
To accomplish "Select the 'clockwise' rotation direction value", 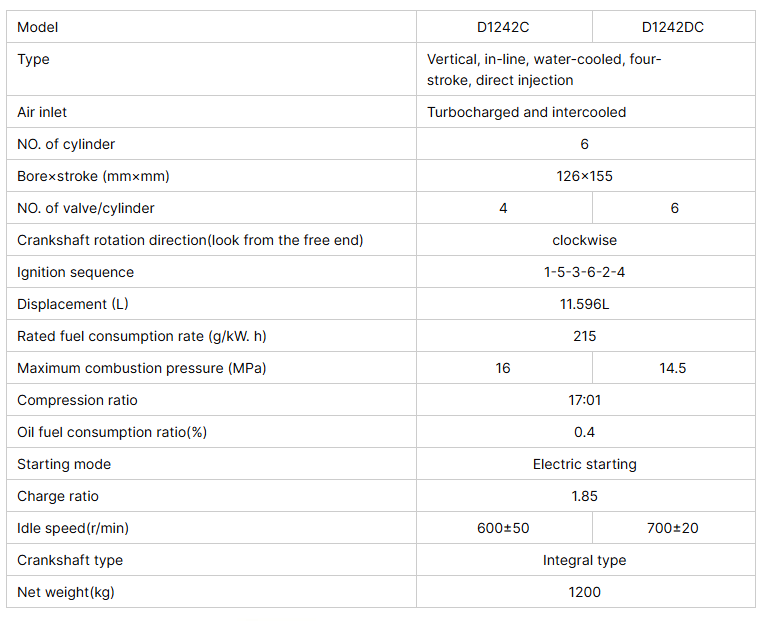I will [584, 240].
